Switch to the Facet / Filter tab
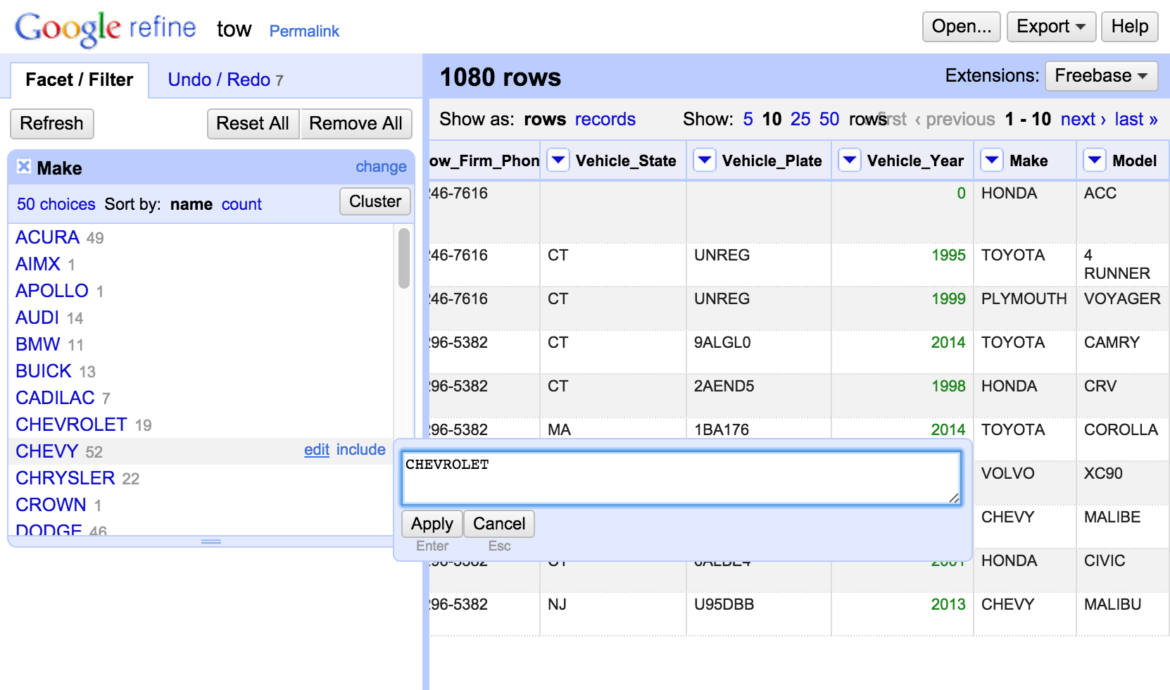1170x690 pixels. [x=79, y=80]
